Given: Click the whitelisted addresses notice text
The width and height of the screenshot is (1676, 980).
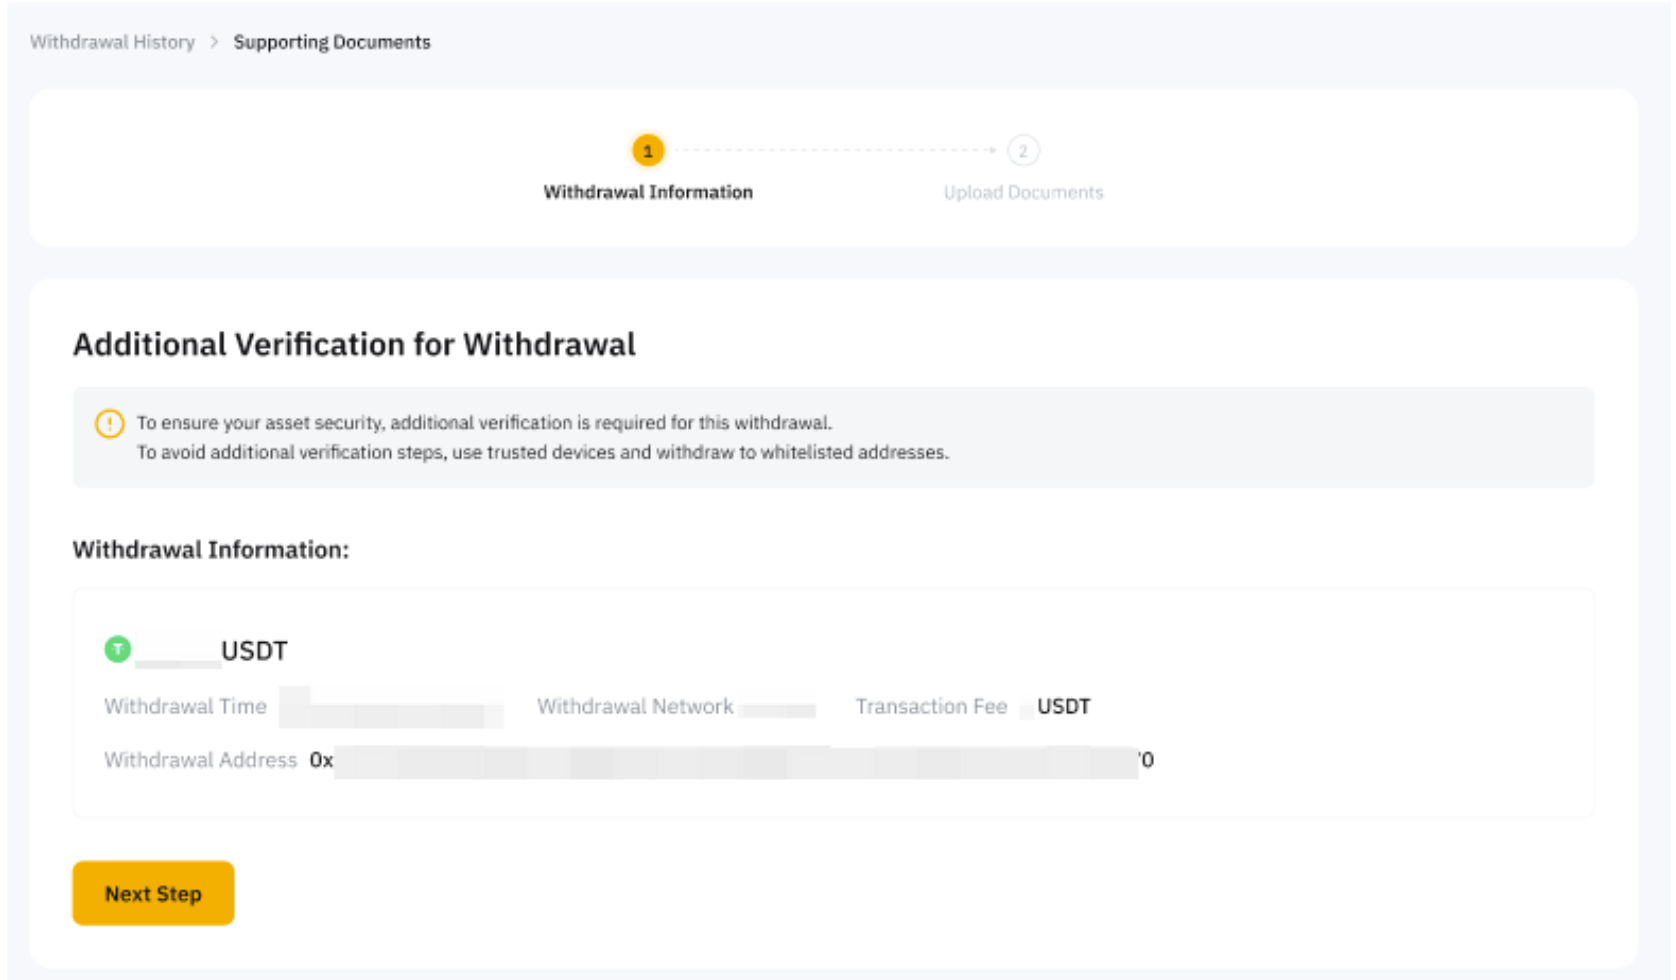Looking at the screenshot, I should 542,452.
